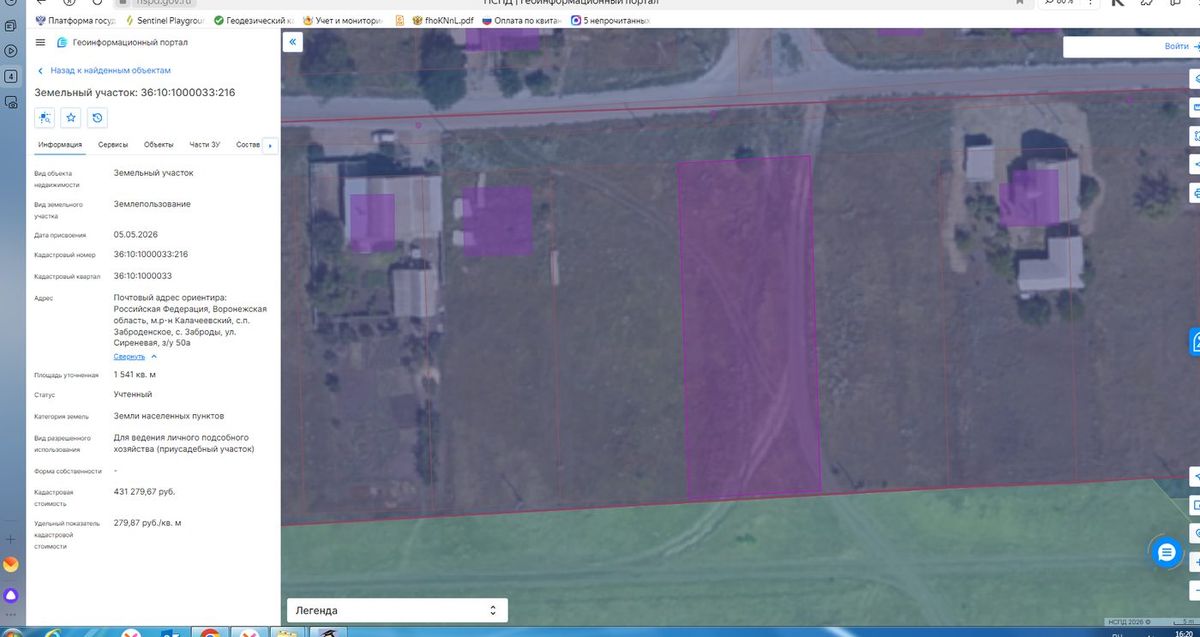
Task: Open the Объекты tab
Action: pos(159,145)
